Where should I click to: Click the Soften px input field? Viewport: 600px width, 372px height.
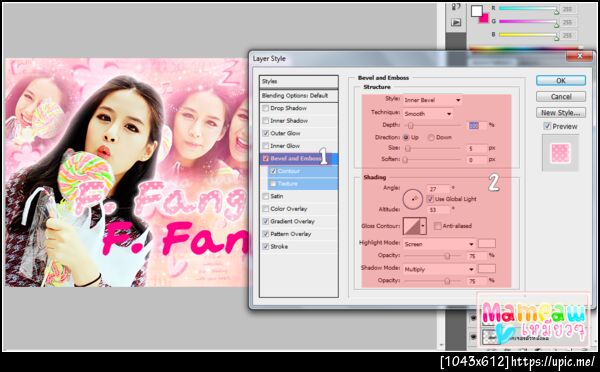point(477,160)
